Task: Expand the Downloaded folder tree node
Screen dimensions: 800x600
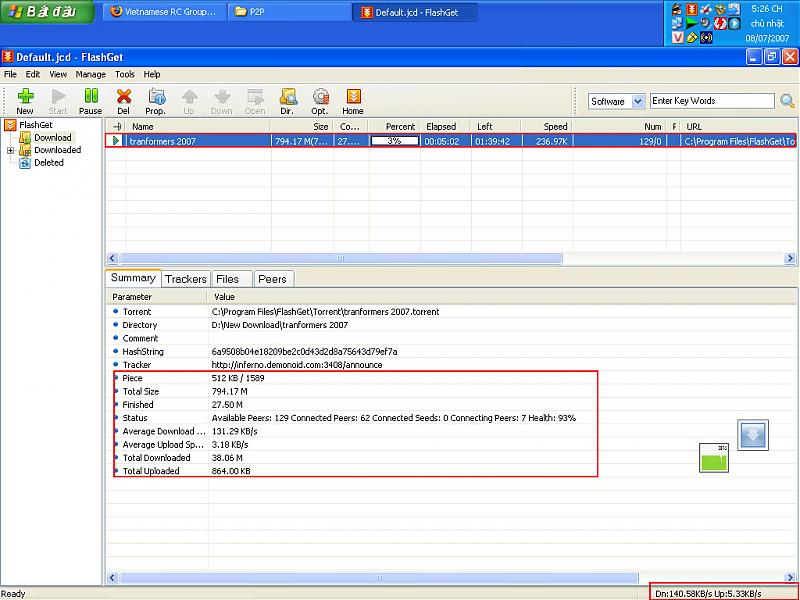Action: (11, 151)
